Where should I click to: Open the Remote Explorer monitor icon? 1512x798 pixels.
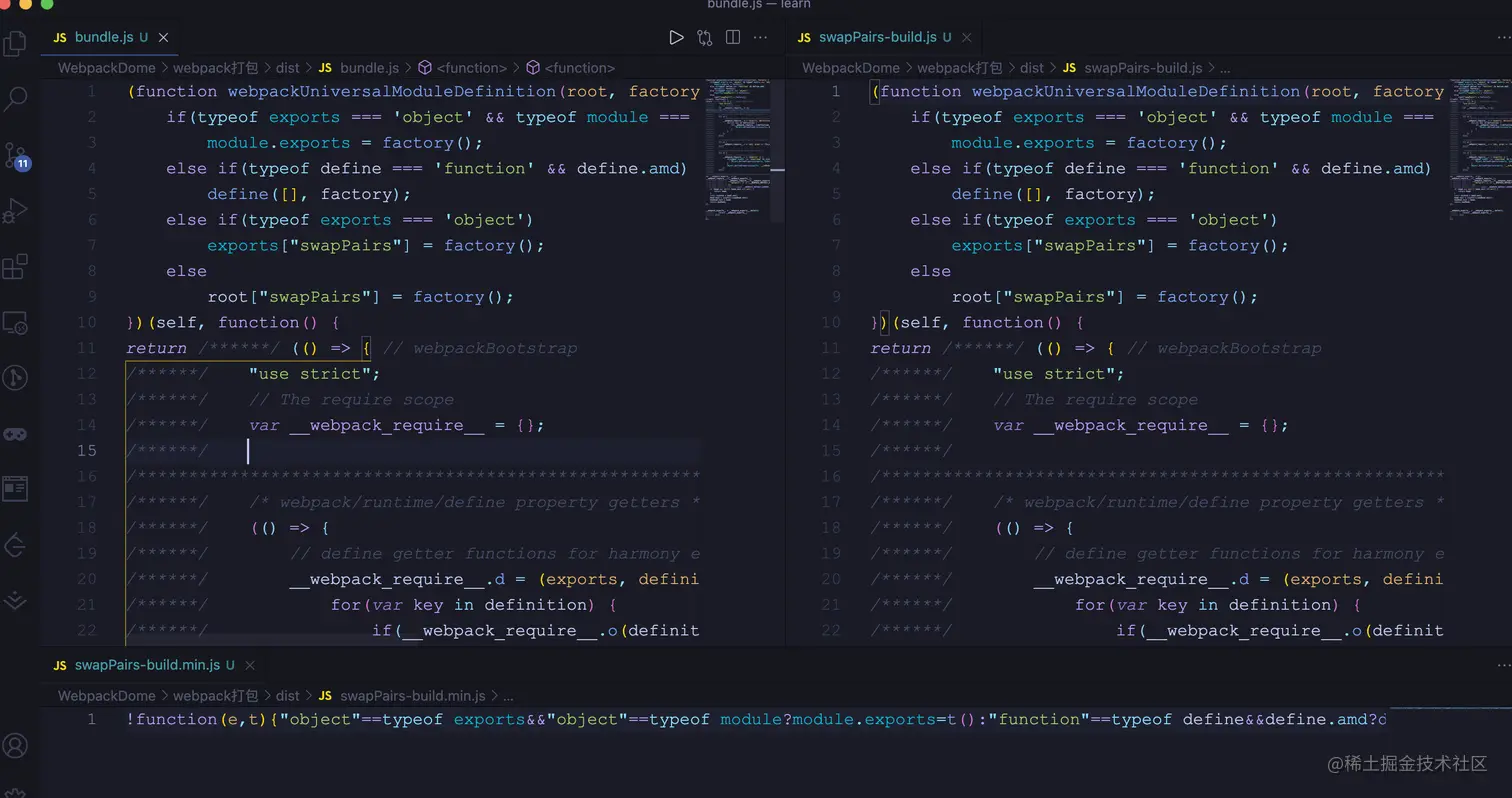[x=15, y=323]
